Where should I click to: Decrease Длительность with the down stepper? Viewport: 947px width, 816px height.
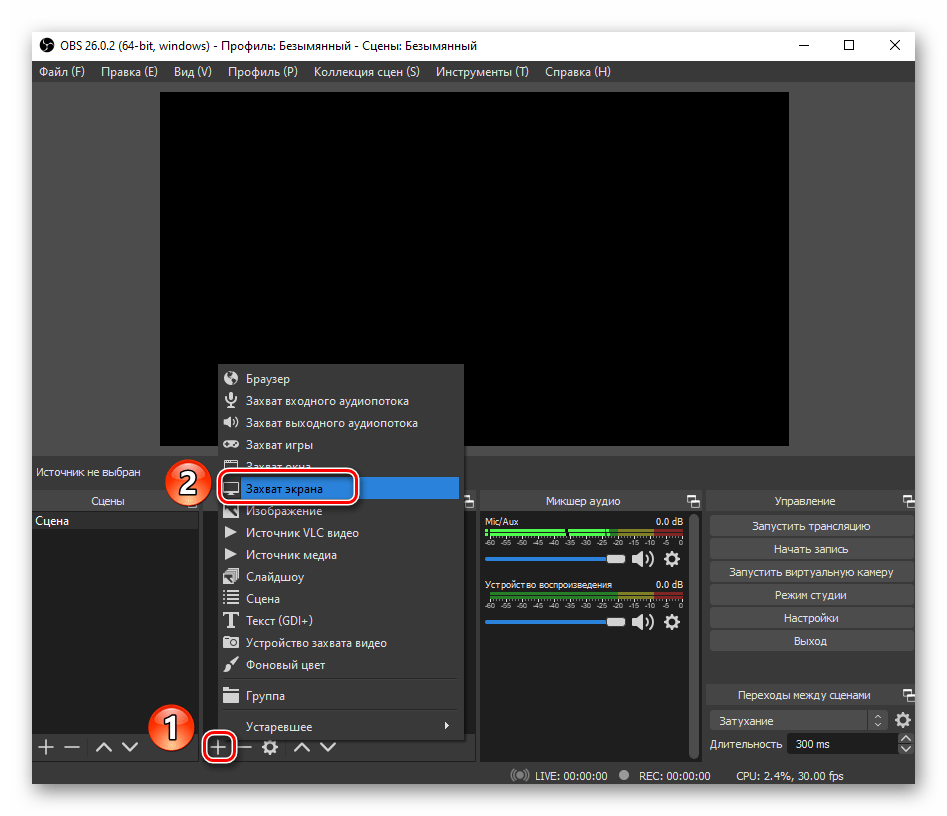coord(905,750)
